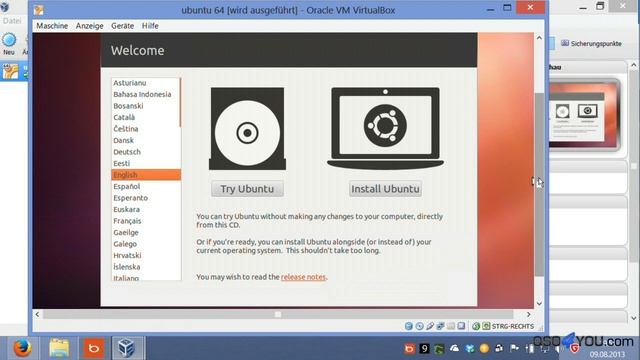Viewport: 640px width, 360px height.
Task: Select Bosanski language
Action: pos(145,106)
